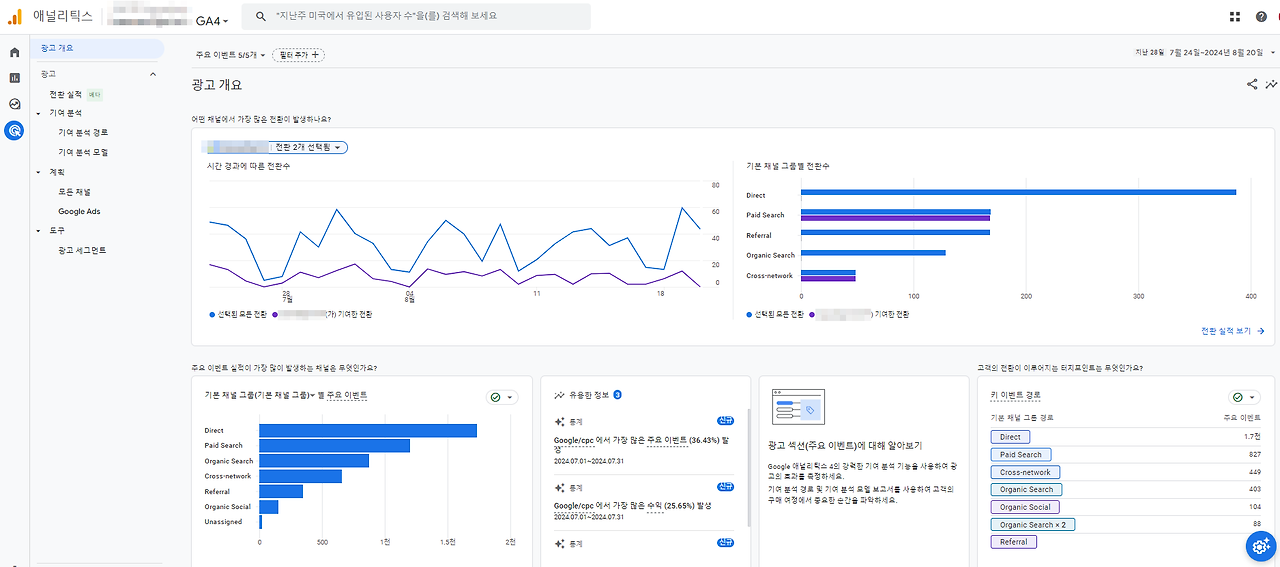Open the Reports icon in left rail

14,78
